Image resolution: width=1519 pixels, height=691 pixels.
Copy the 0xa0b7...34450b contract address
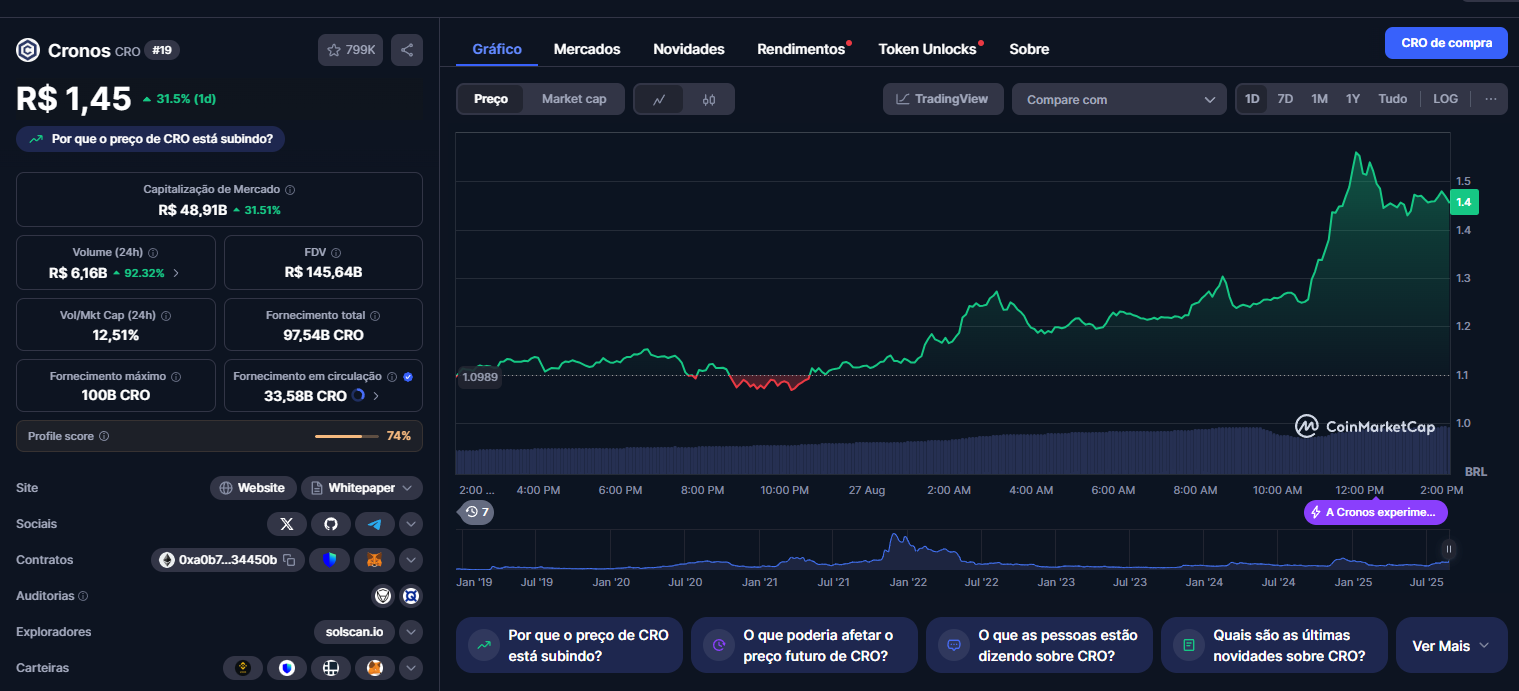[x=289, y=560]
